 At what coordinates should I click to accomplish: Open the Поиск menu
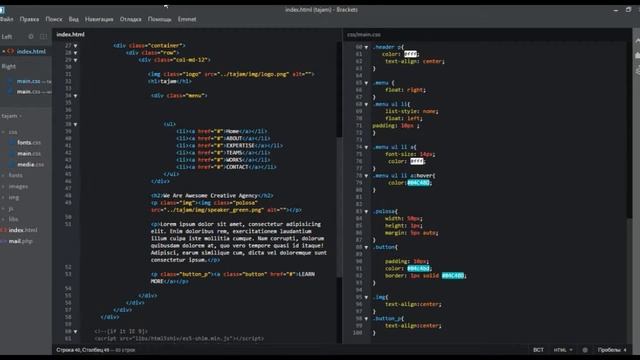54,19
